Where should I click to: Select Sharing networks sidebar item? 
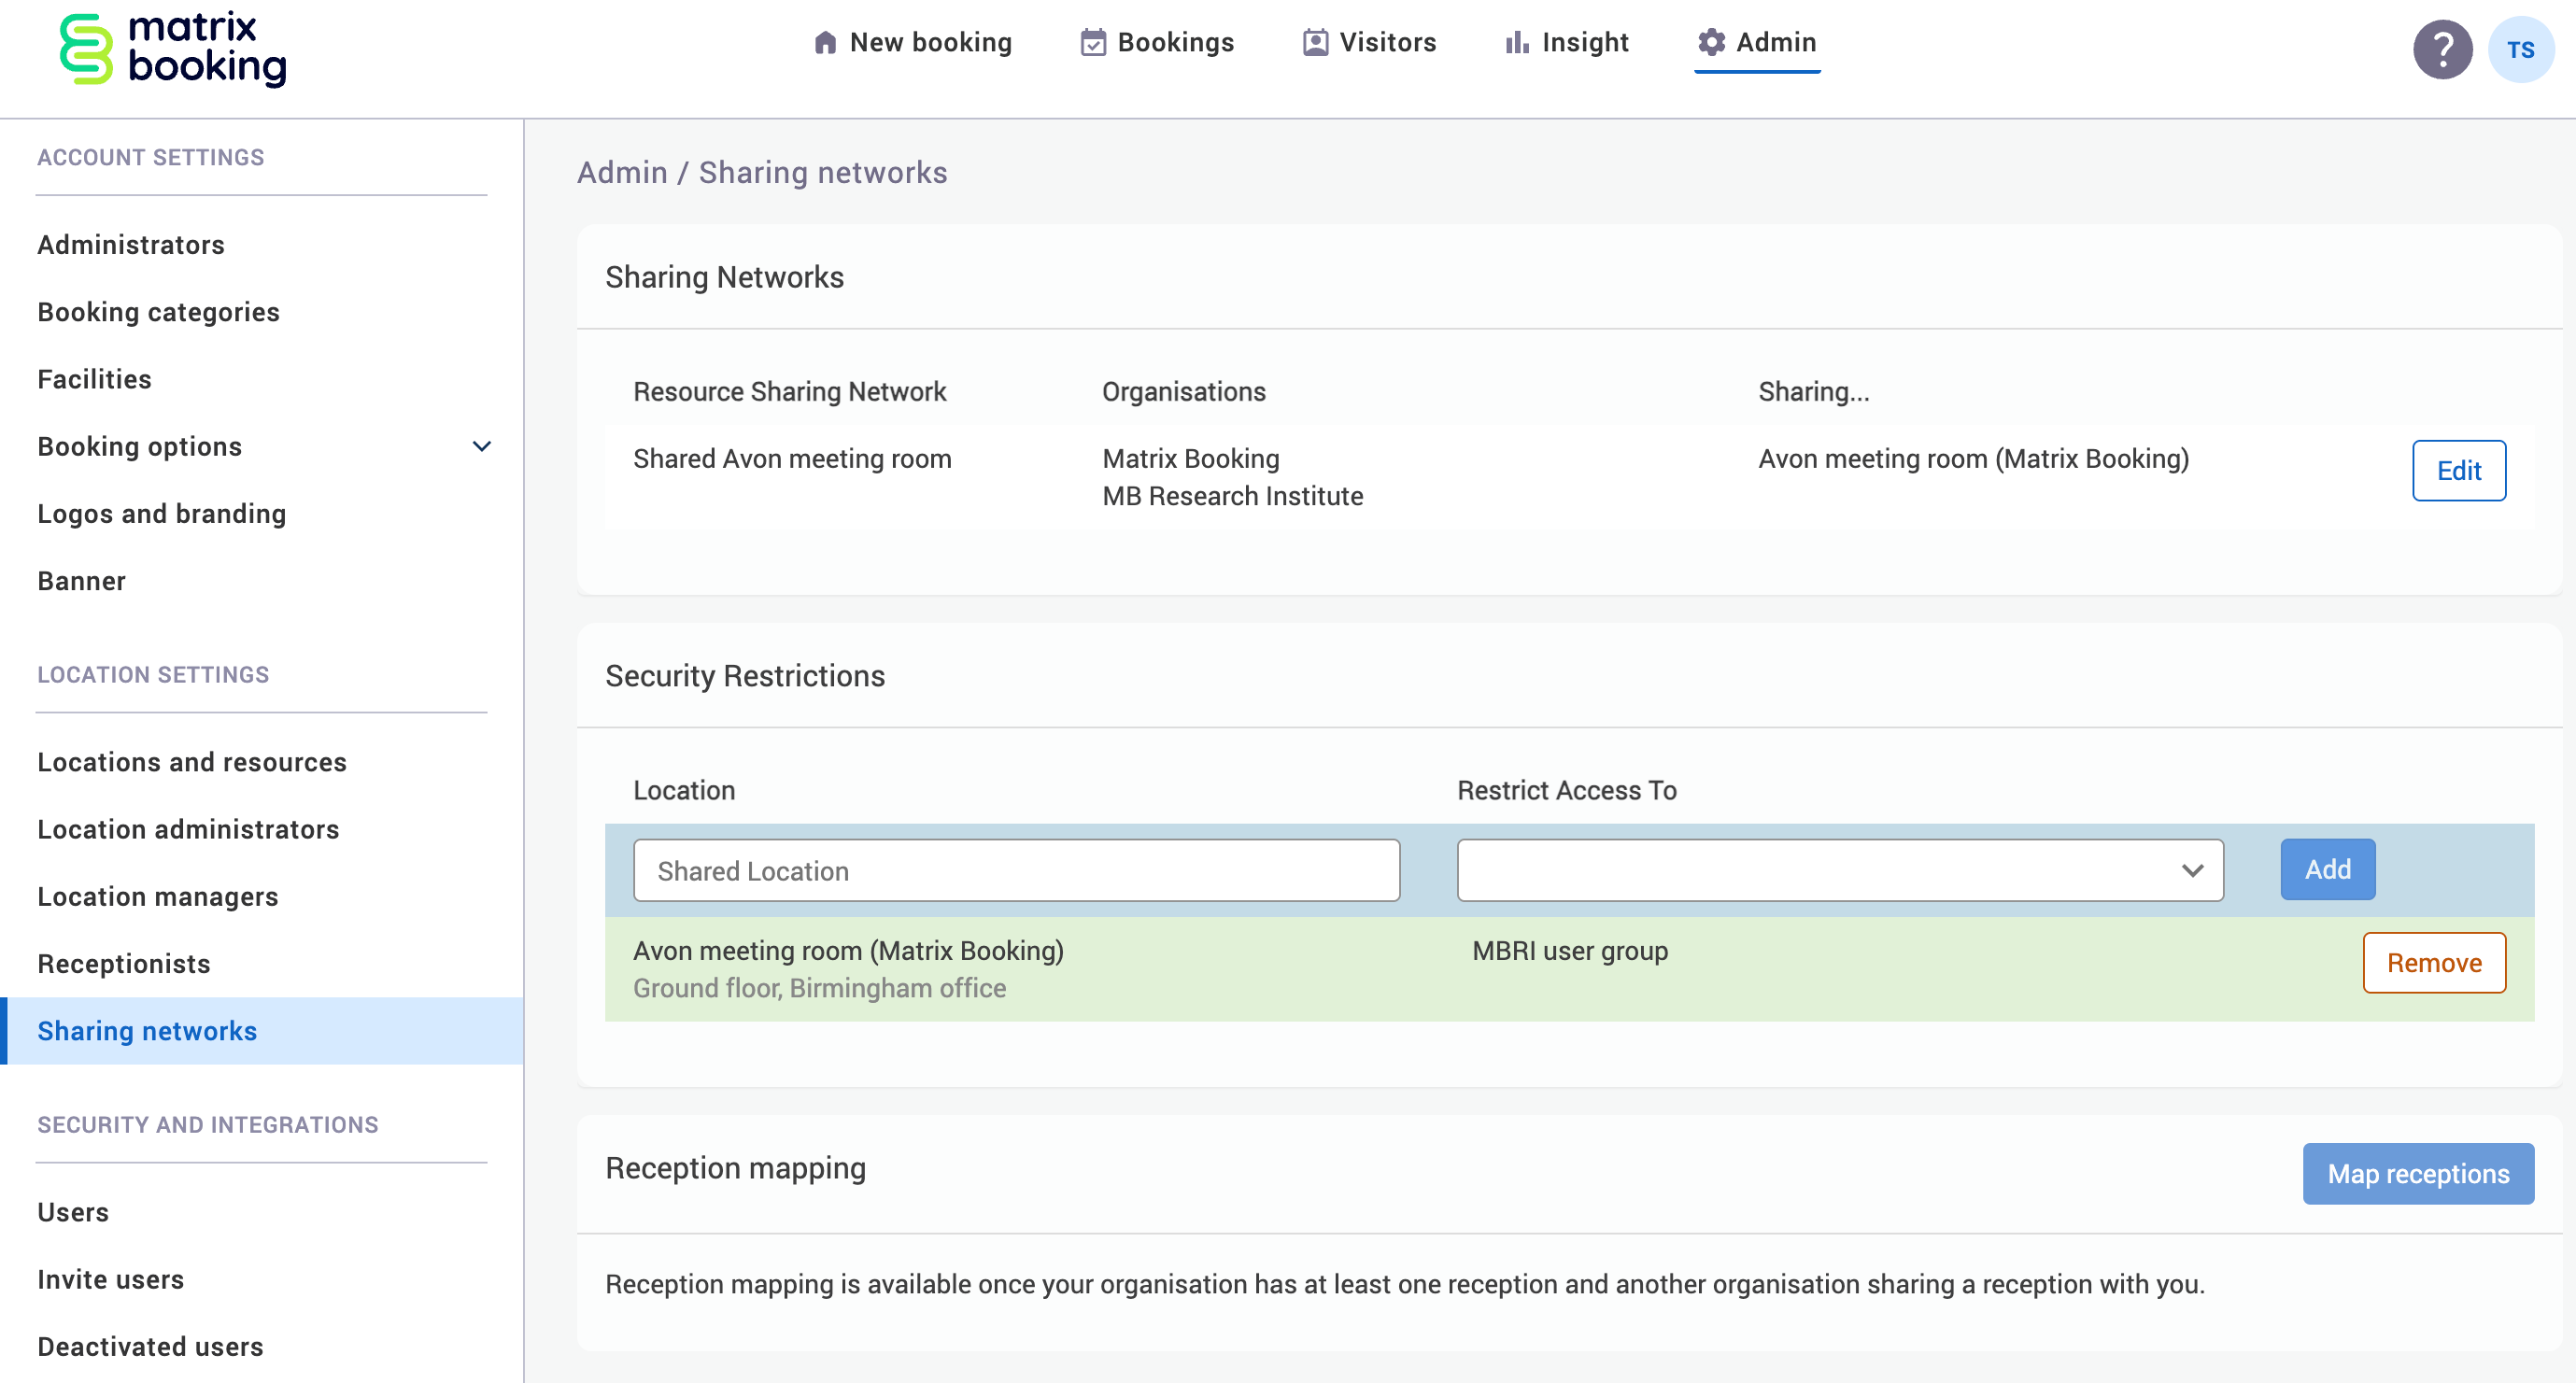tap(147, 1031)
